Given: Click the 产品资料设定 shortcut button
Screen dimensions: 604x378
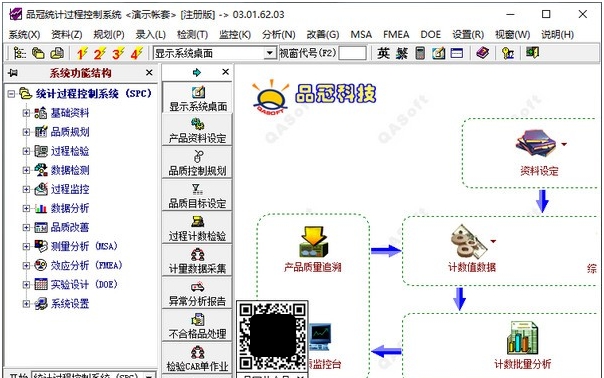Looking at the screenshot, I should coord(197,129).
